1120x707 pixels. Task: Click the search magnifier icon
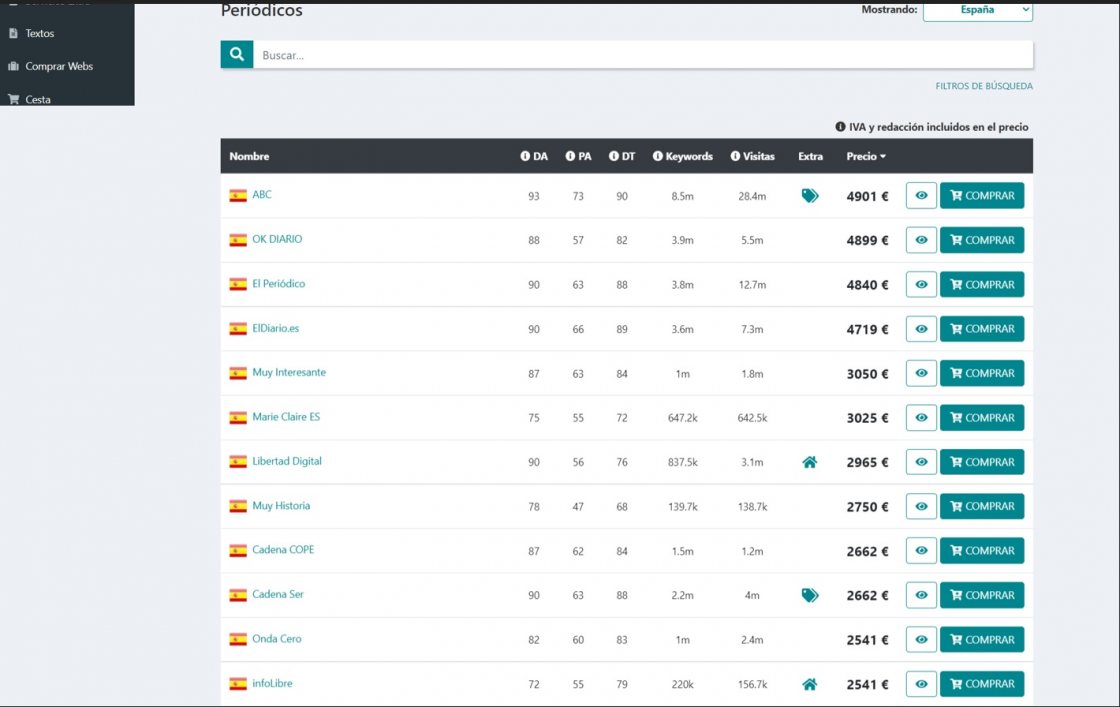[237, 54]
